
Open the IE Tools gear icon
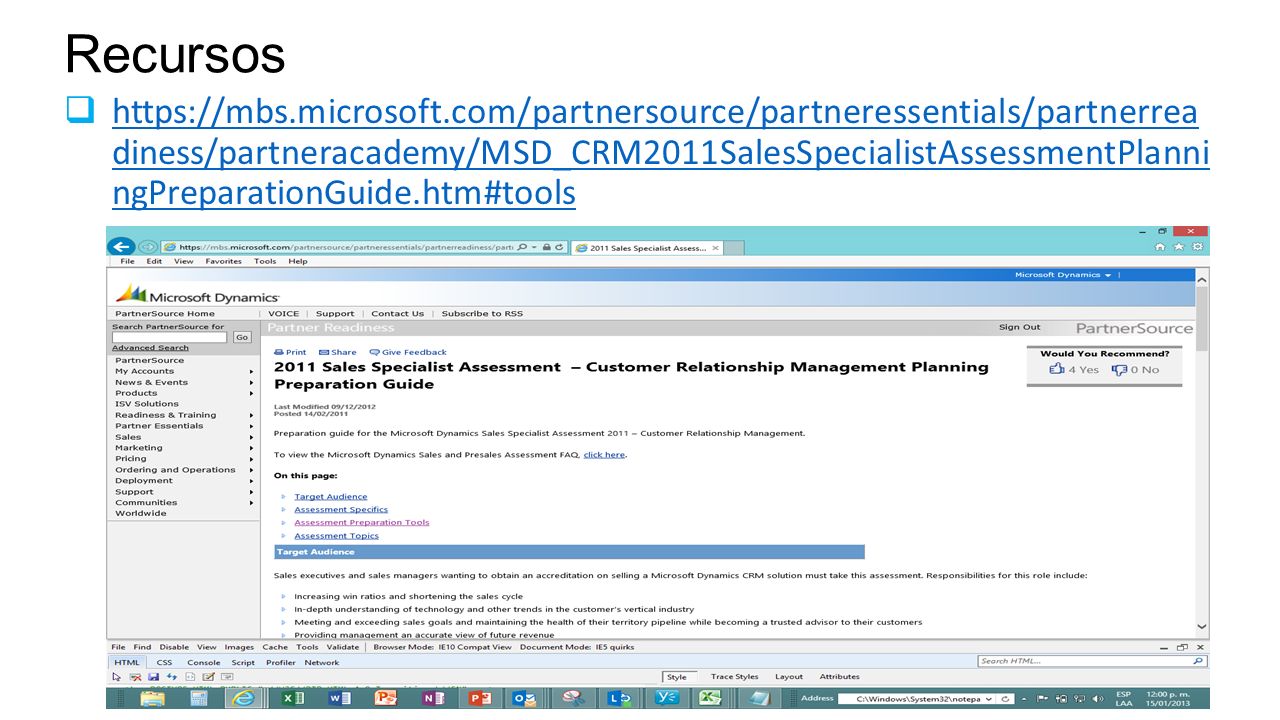click(1198, 247)
